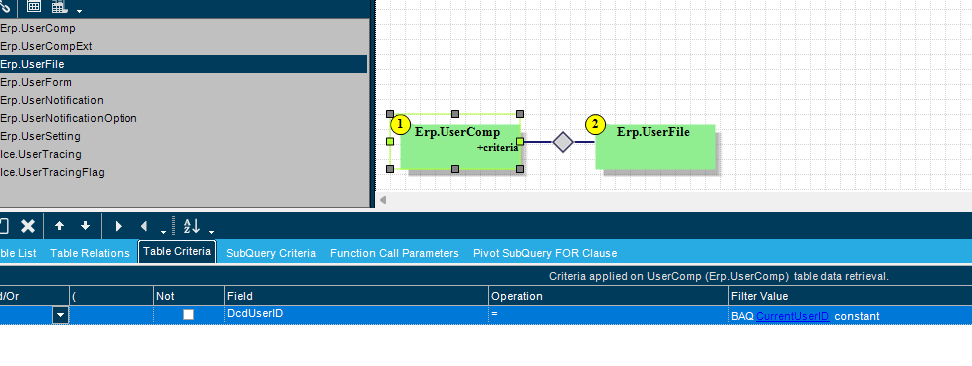
Task: Open Function Call Parameters tab
Action: point(394,253)
